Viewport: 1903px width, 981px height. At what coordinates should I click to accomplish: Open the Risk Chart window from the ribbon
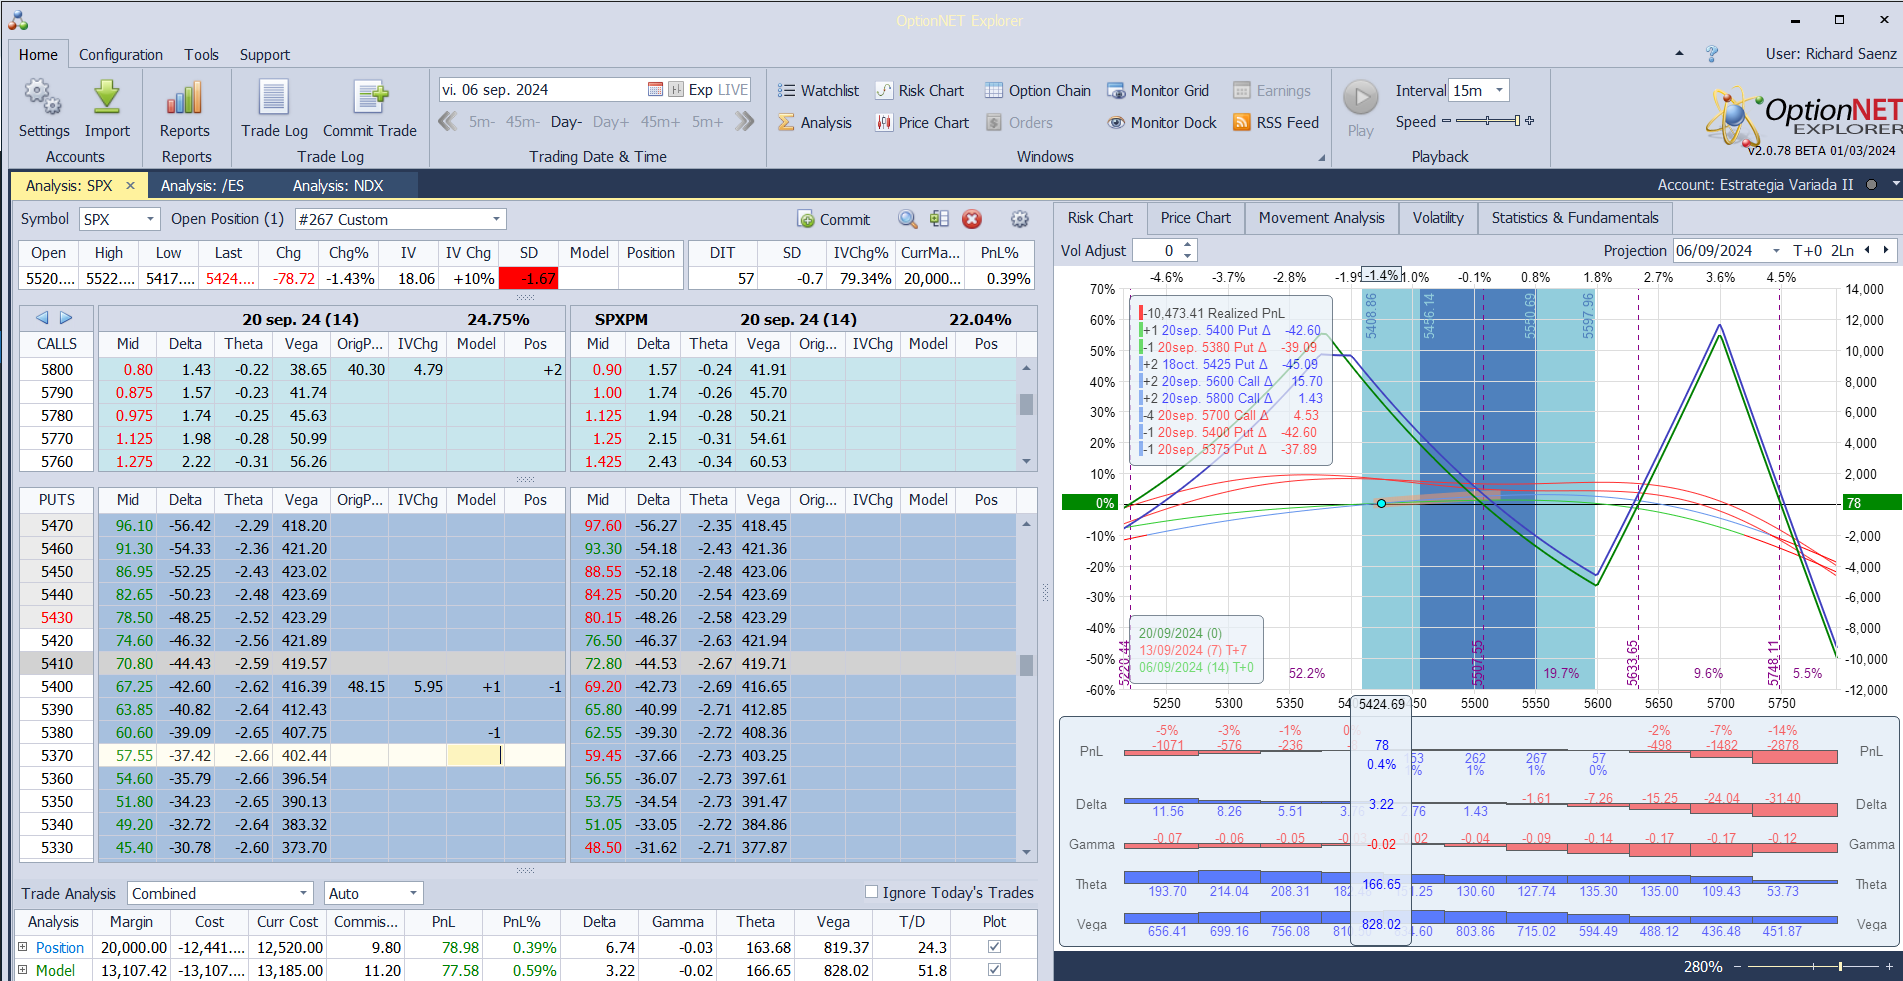click(920, 91)
